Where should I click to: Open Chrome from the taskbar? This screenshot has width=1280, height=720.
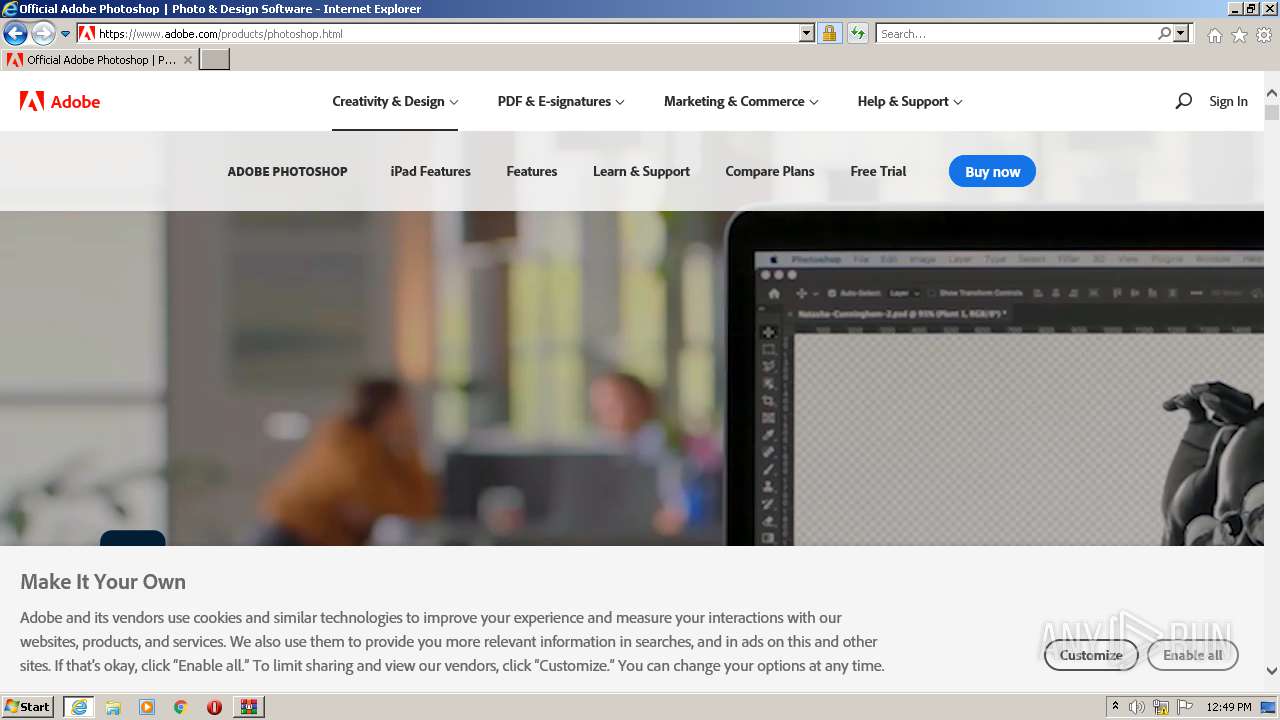click(181, 707)
